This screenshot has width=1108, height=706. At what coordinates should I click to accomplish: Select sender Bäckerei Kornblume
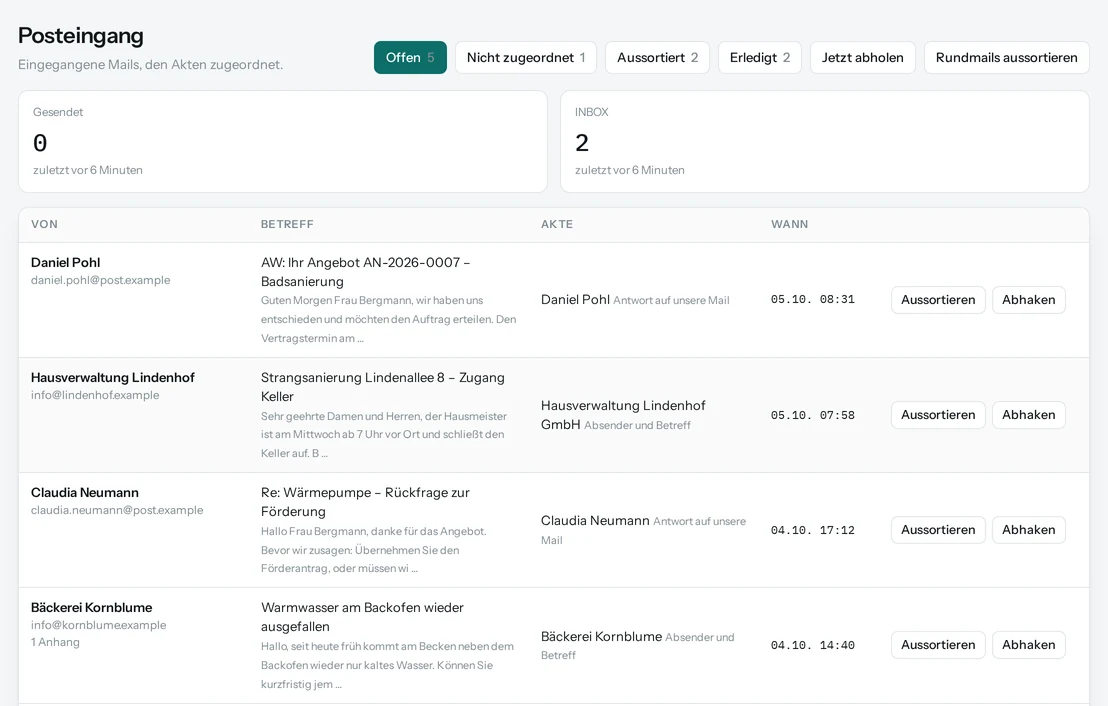tap(91, 608)
